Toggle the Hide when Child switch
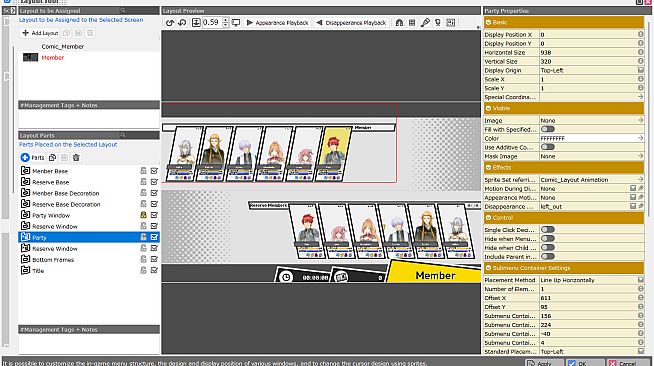 [548, 248]
